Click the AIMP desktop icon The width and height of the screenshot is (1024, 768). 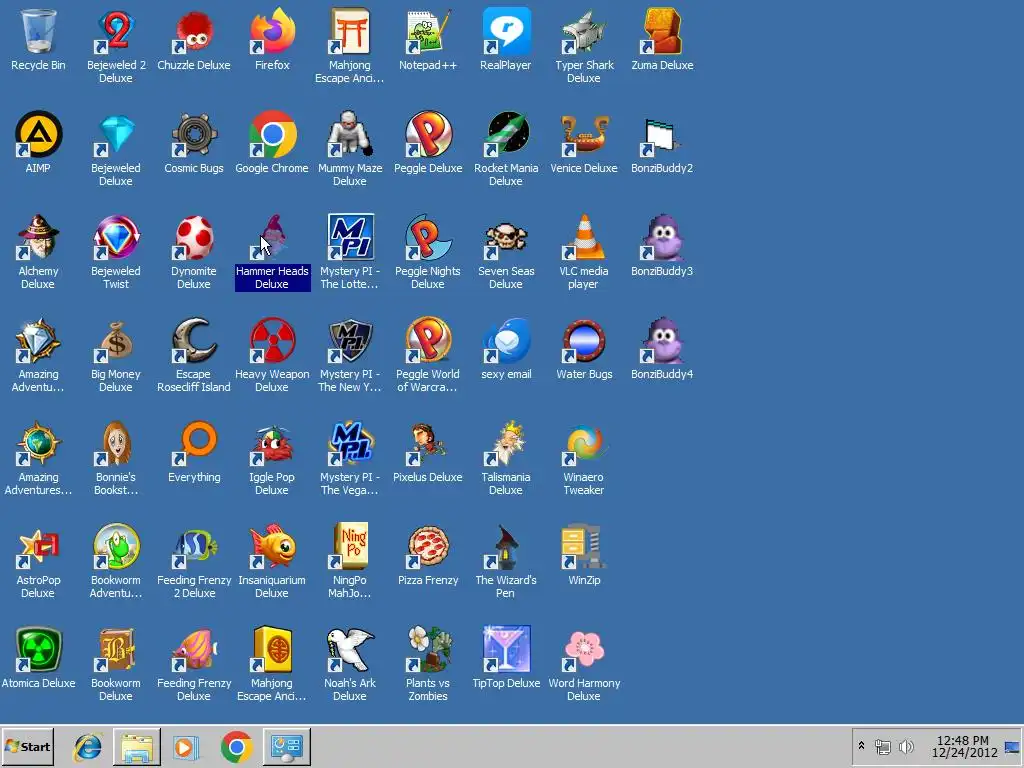38,134
